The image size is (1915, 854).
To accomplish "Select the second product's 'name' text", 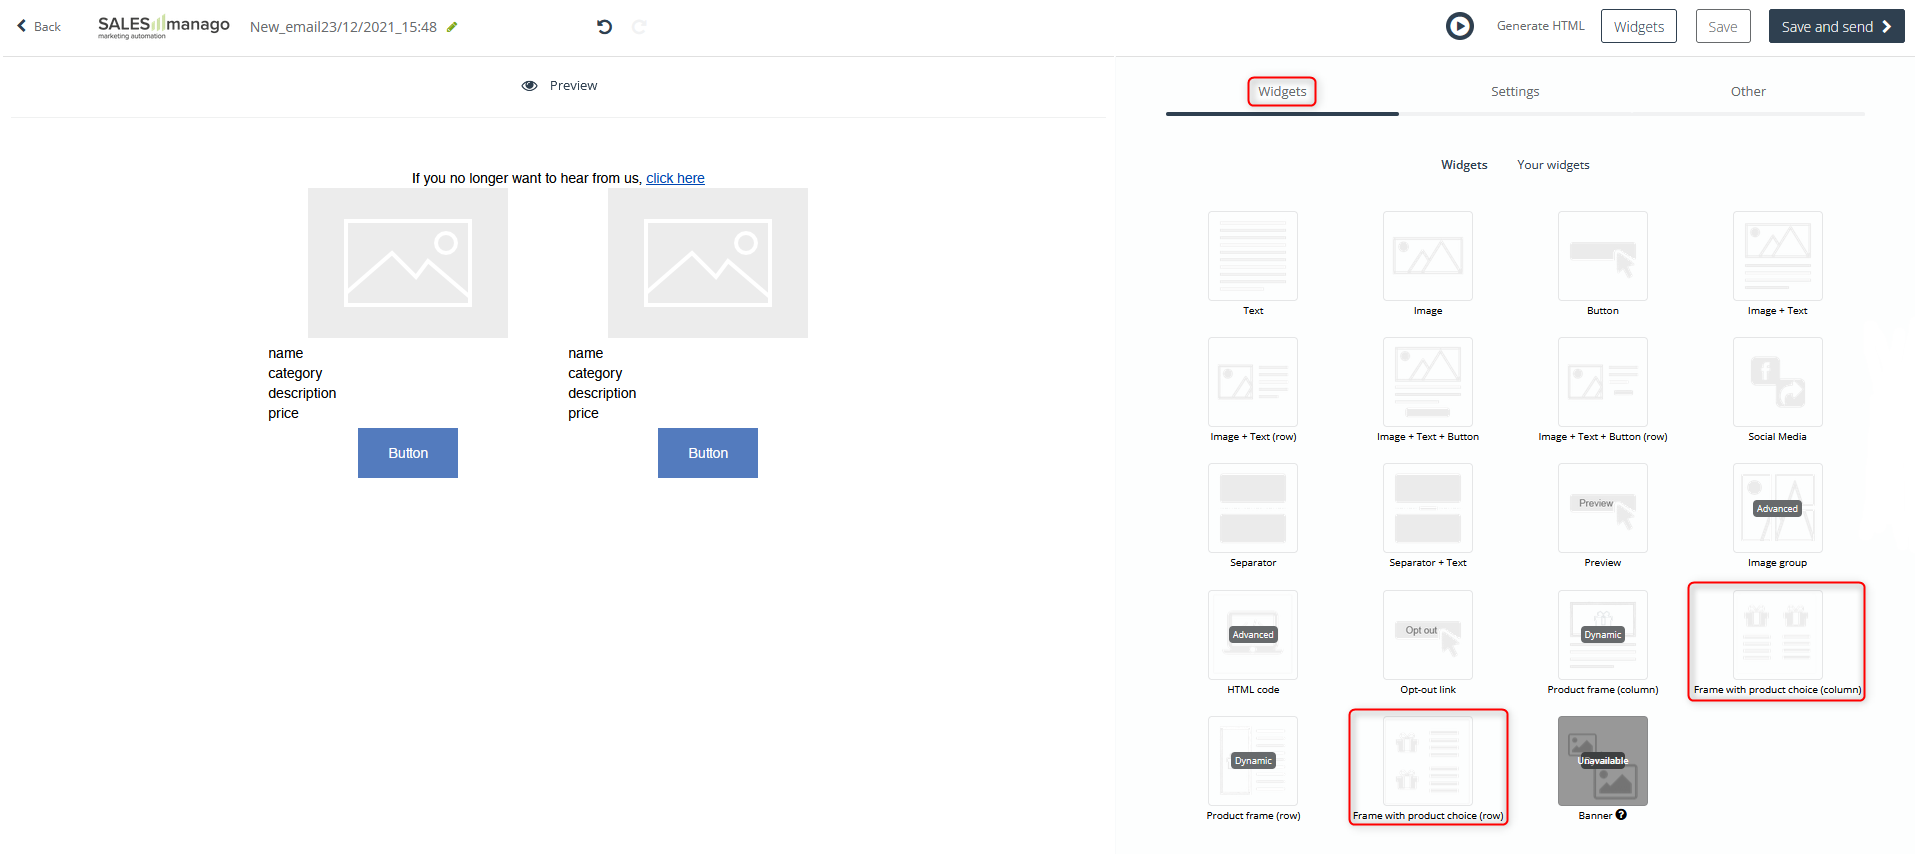I will tap(586, 353).
